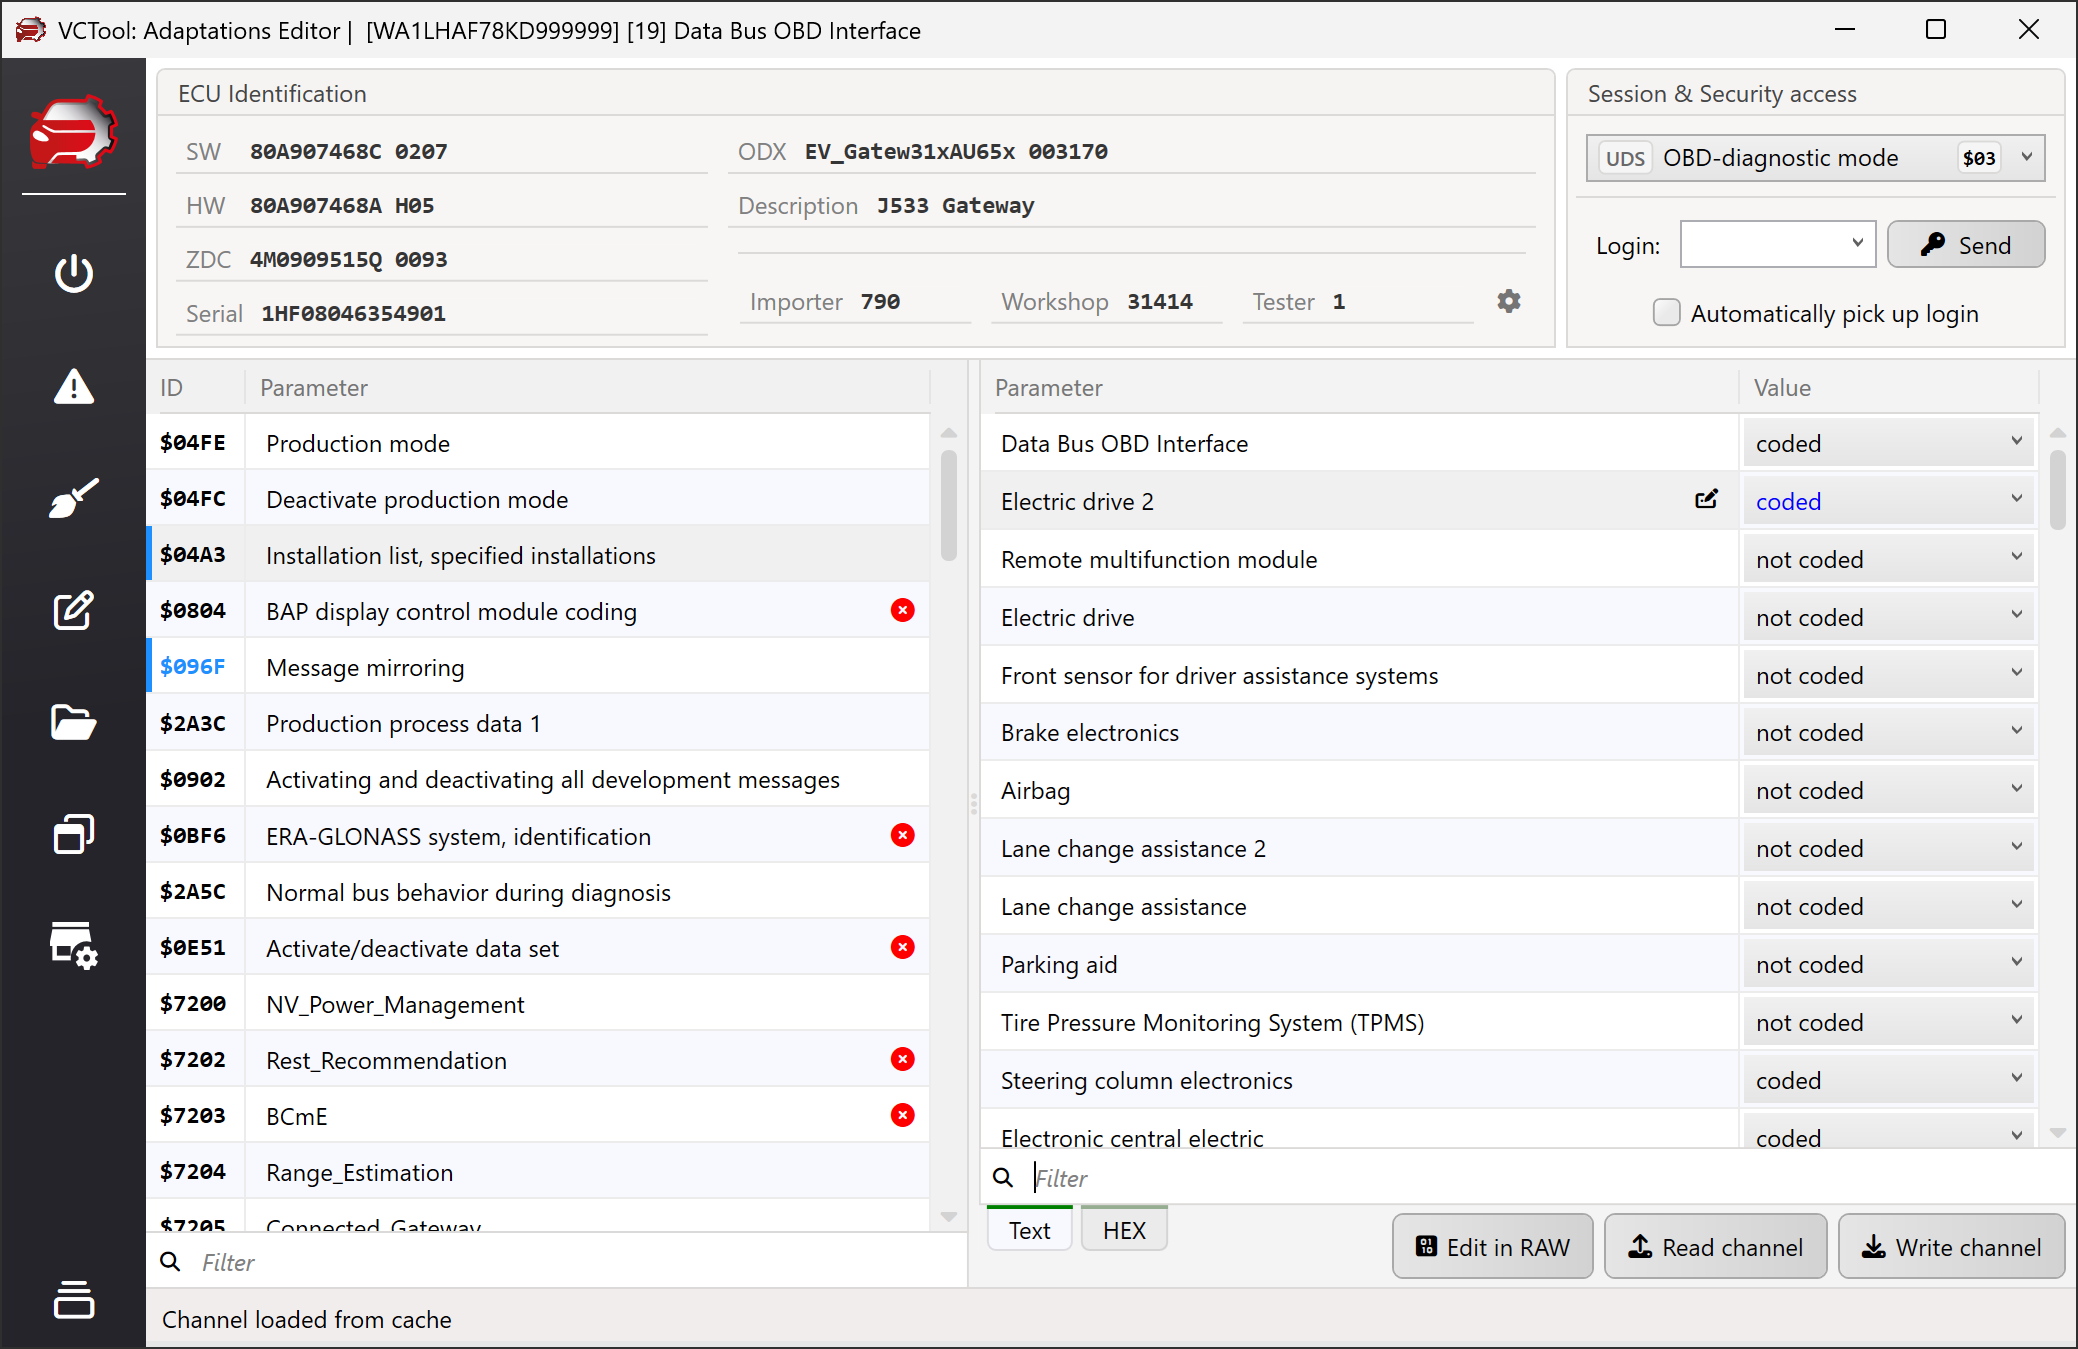The height and width of the screenshot is (1349, 2078).
Task: Open the warning triangle faults icon
Action: 73,386
